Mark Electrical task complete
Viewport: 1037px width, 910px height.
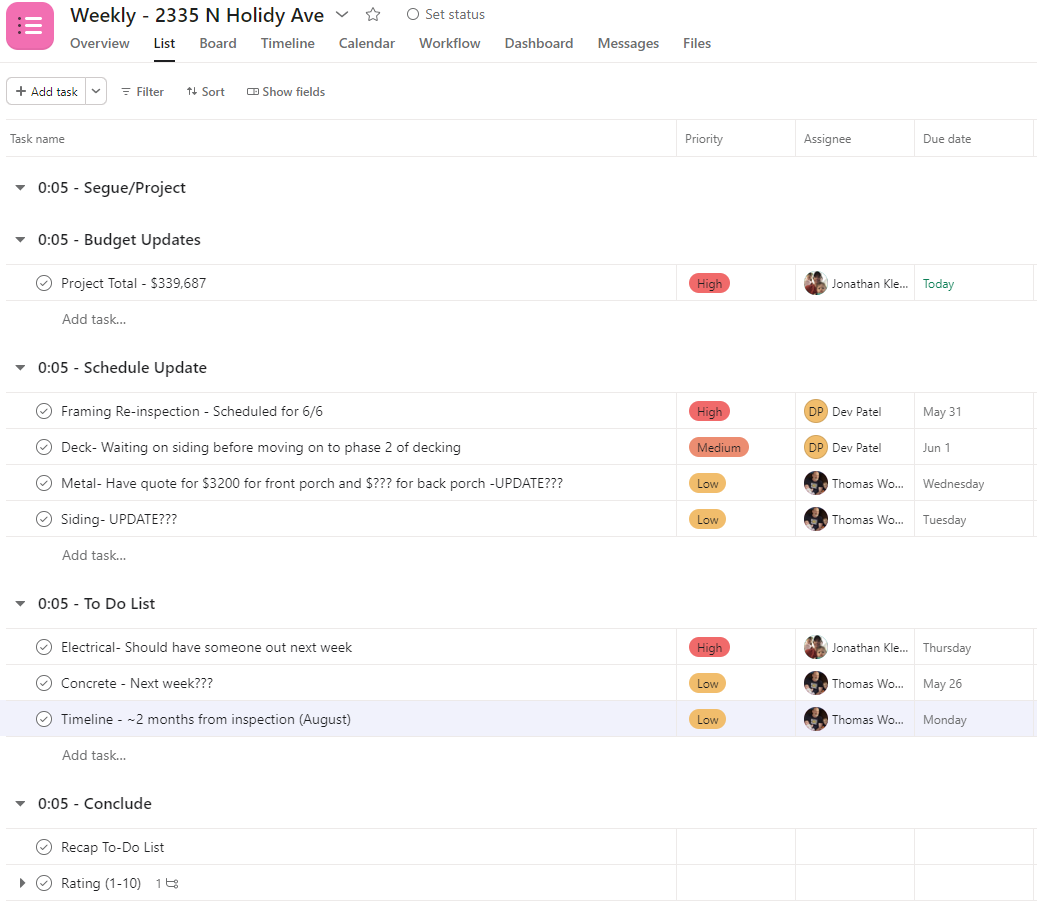[x=44, y=647]
